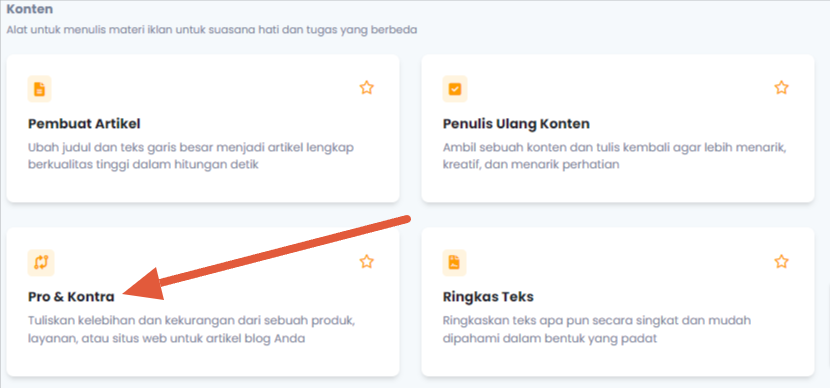Screen dimensions: 830x388
Task: Click the red arrow pointing to Pro & Kontra
Action: pos(266,258)
